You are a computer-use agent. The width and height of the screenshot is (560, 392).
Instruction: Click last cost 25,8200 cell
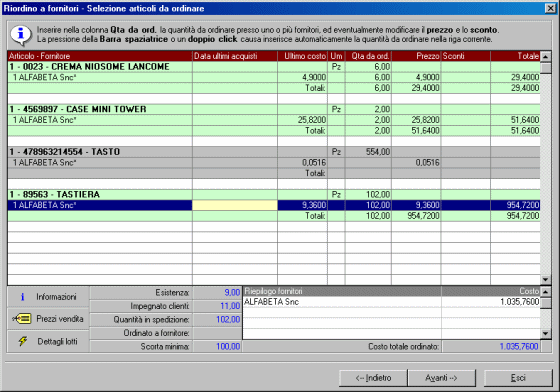pyautogui.click(x=302, y=120)
